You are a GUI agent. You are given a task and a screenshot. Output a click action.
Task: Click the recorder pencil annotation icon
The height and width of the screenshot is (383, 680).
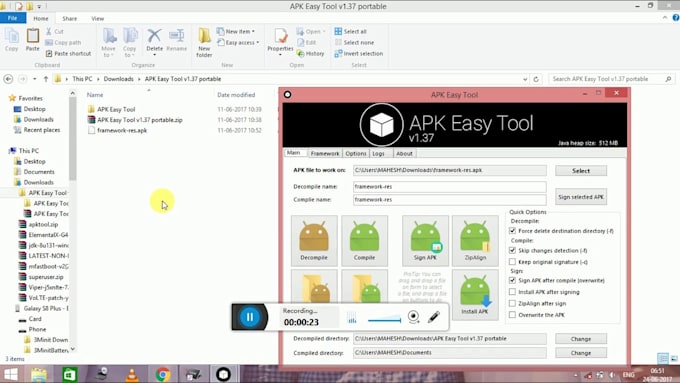(434, 317)
